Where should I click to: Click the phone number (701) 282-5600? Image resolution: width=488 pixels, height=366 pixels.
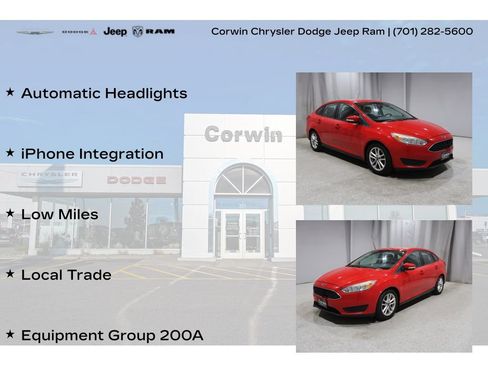[x=433, y=31]
